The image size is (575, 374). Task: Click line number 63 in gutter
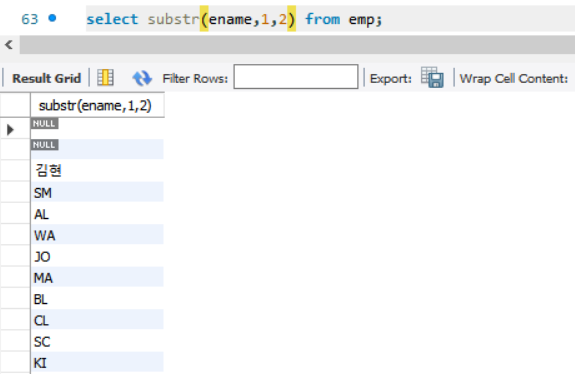[x=30, y=19]
